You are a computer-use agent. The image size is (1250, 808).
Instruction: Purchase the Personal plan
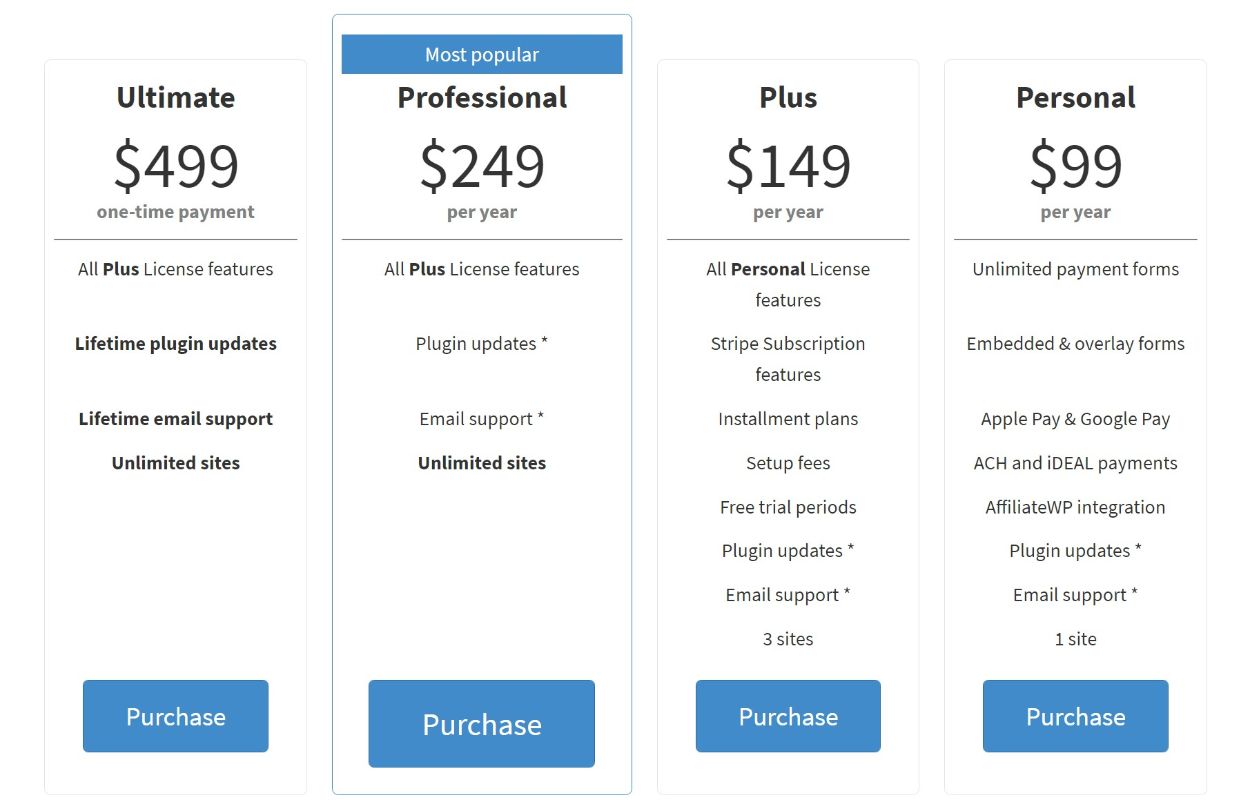coord(1075,716)
